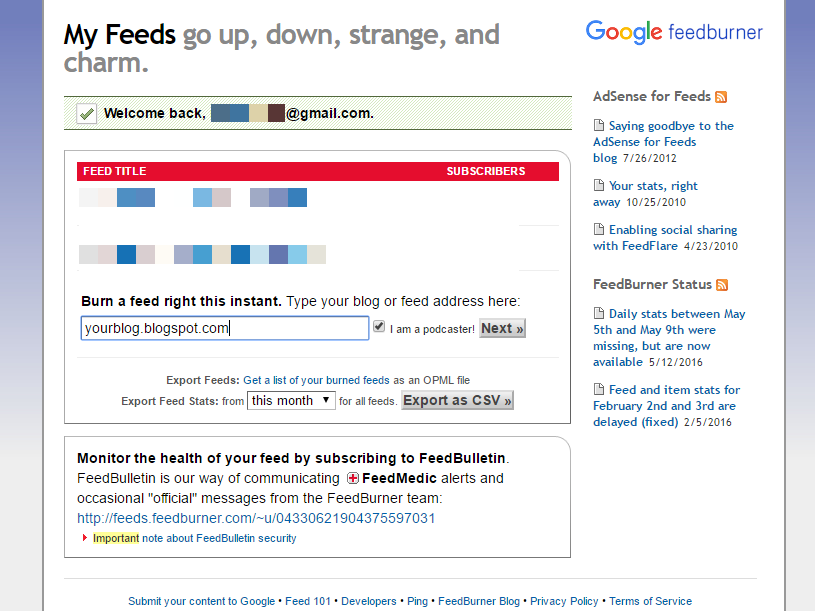The image size is (815, 611).
Task: Click the FeedBurner Status RSS icon
Action: point(722,285)
